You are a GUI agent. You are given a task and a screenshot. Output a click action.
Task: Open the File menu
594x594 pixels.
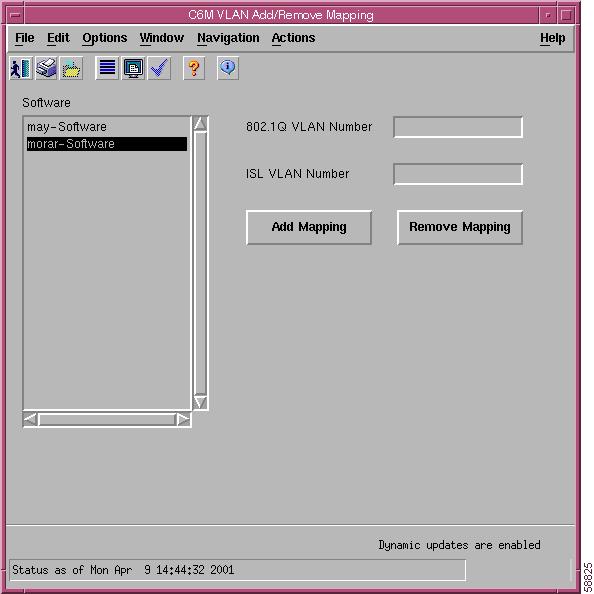pyautogui.click(x=25, y=38)
